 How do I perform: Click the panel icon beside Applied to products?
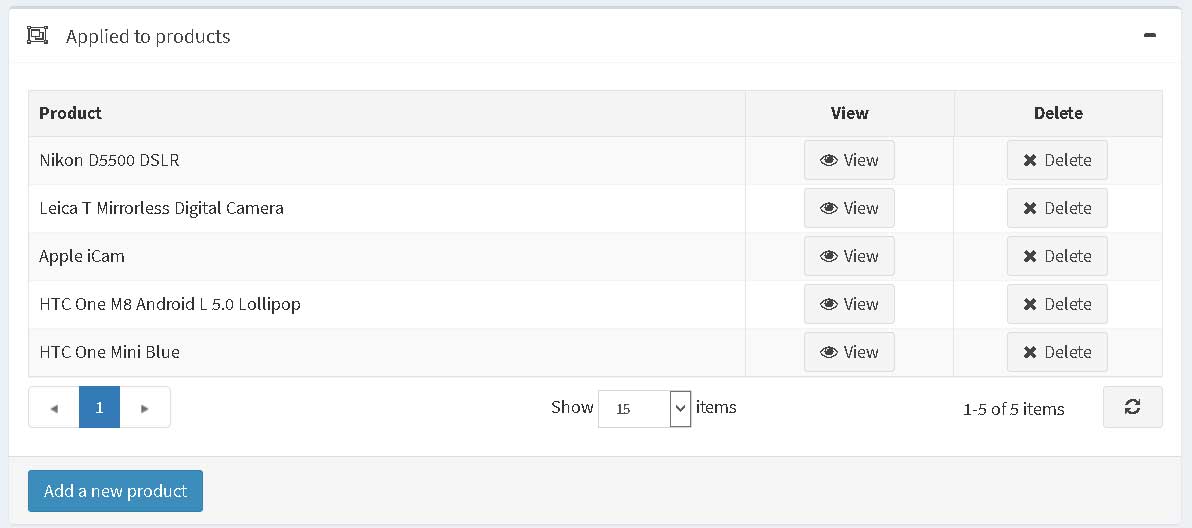tap(37, 35)
